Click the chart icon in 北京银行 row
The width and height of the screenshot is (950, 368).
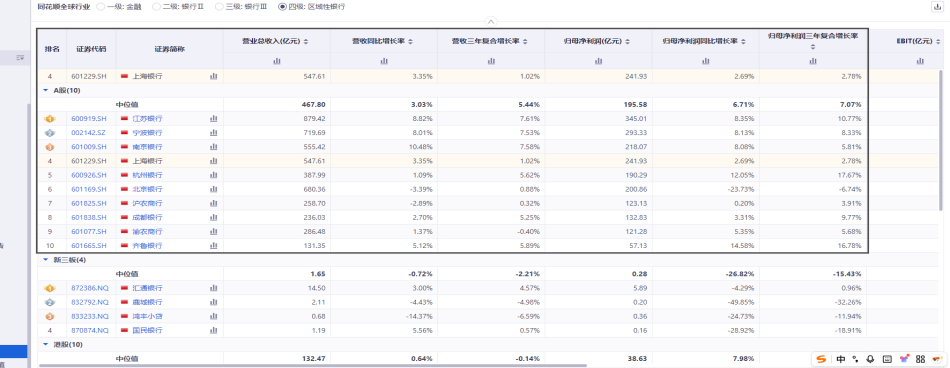point(213,189)
